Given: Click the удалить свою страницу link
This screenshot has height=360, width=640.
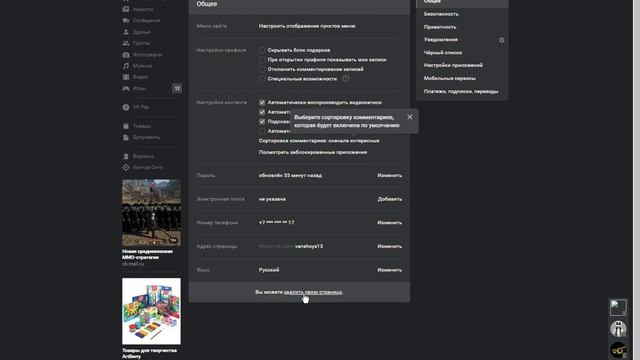Looking at the screenshot, I should [313, 292].
